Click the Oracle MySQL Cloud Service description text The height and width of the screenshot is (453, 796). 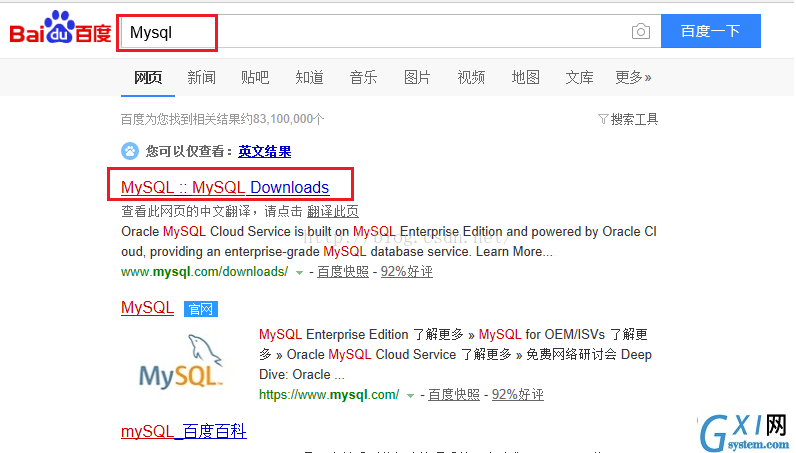point(389,242)
